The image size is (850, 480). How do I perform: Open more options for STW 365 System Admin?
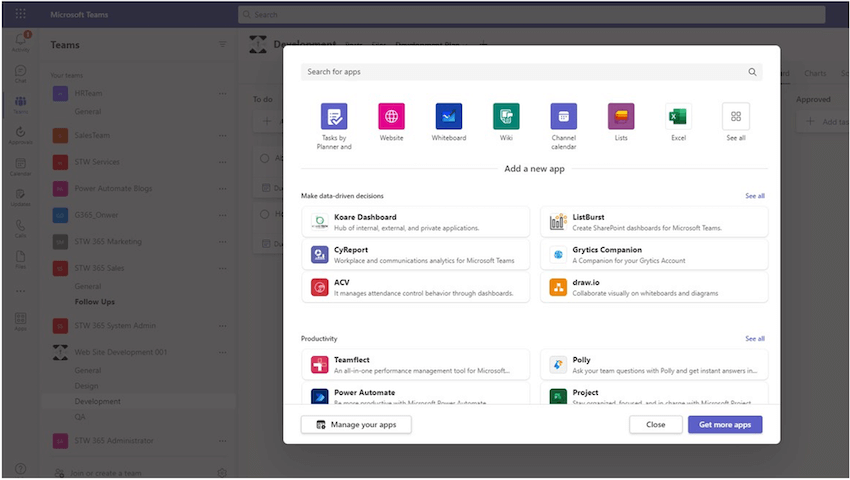223,326
